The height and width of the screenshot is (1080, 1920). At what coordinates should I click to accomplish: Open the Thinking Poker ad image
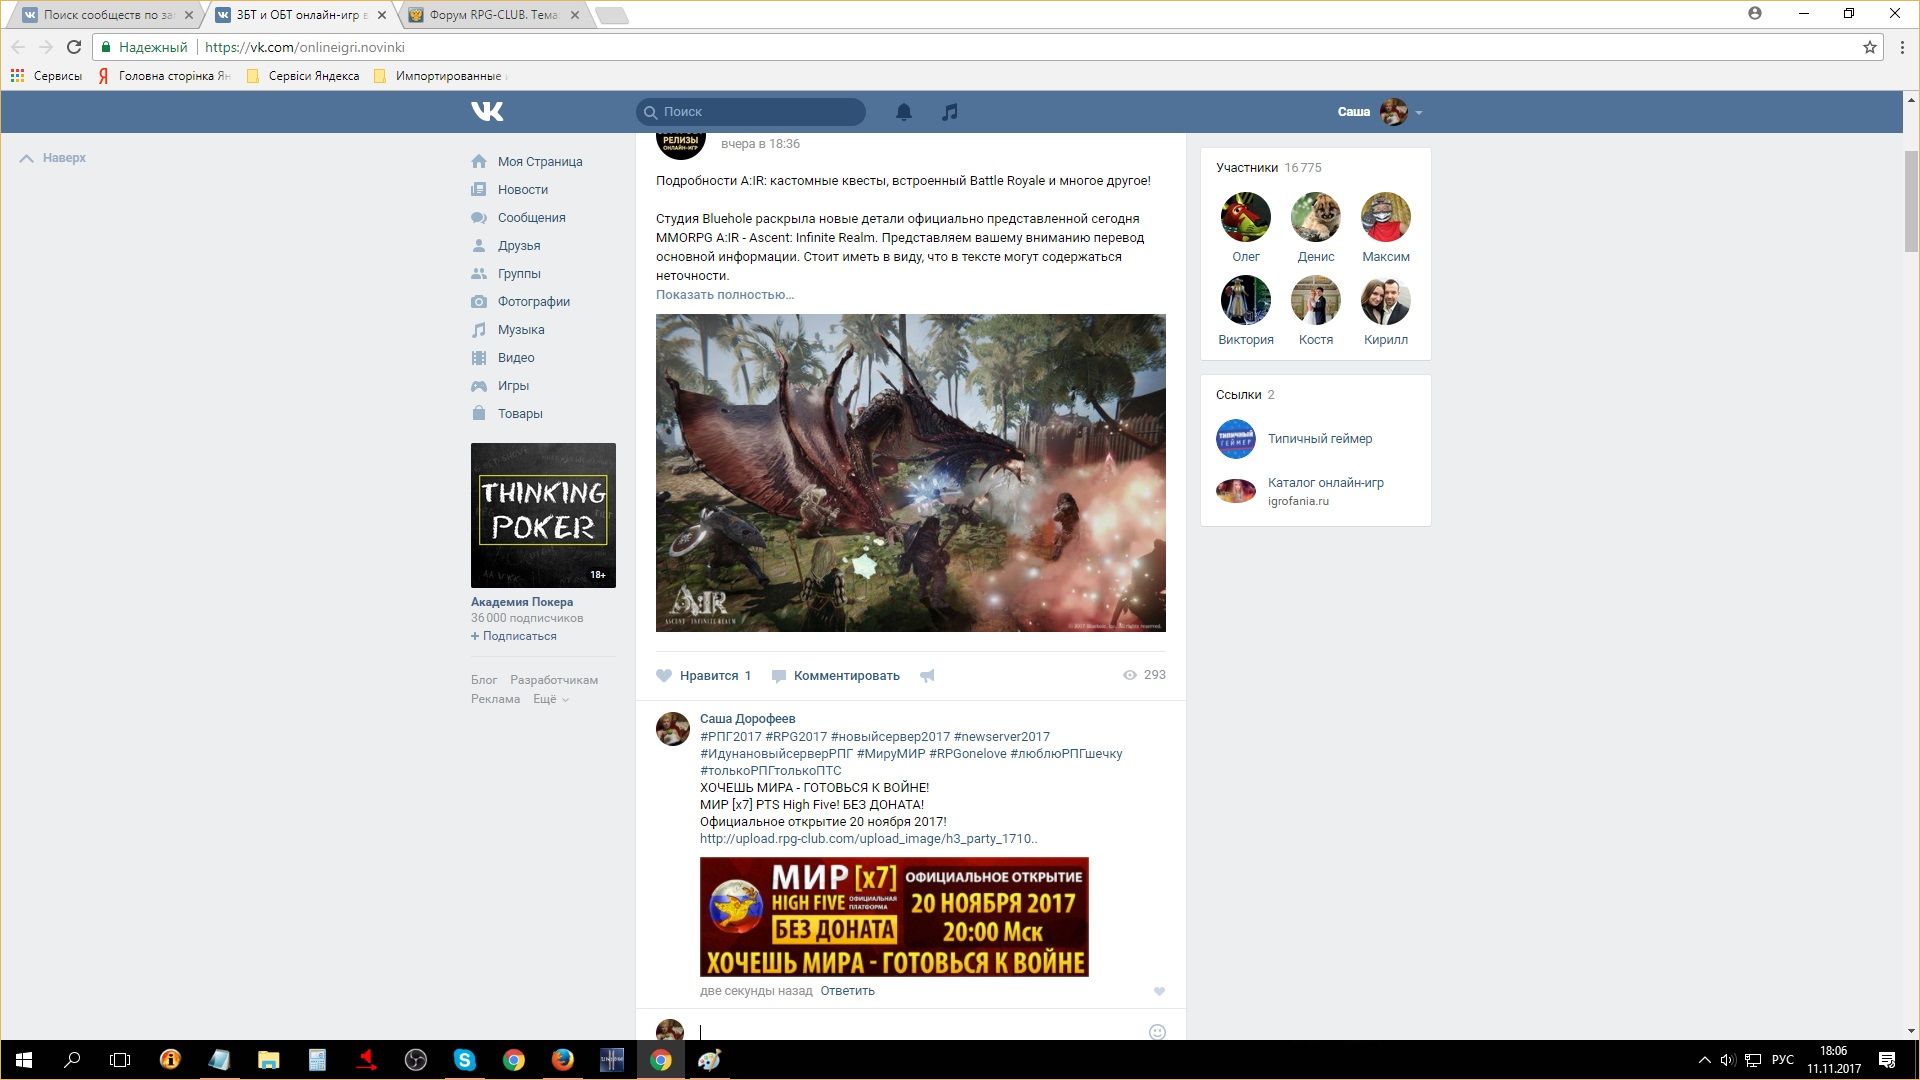pos(543,515)
